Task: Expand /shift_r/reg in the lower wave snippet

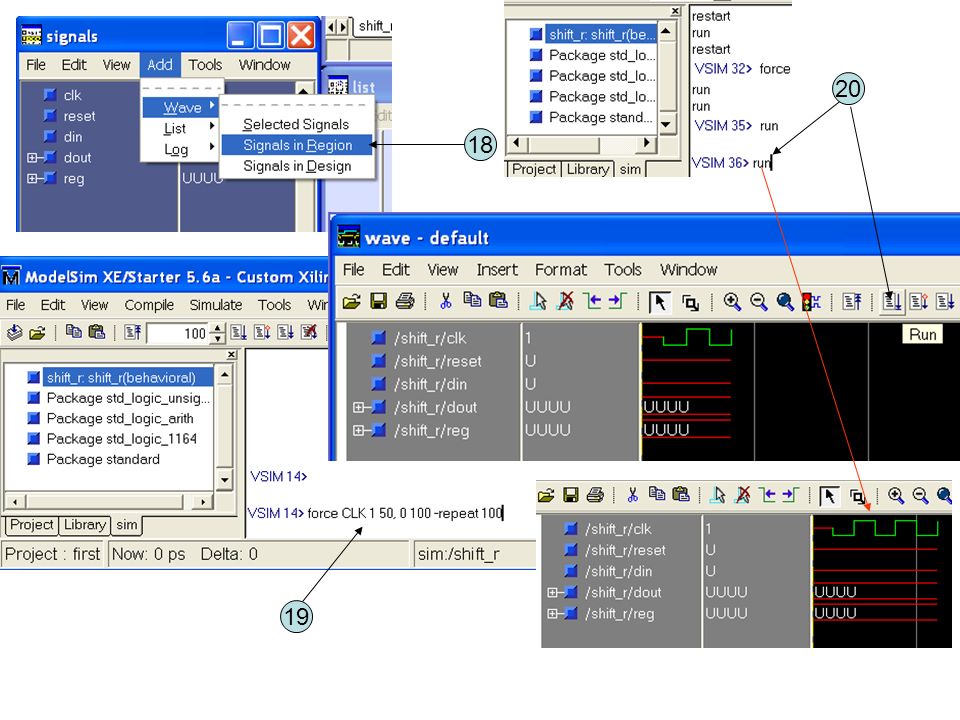Action: click(x=552, y=613)
